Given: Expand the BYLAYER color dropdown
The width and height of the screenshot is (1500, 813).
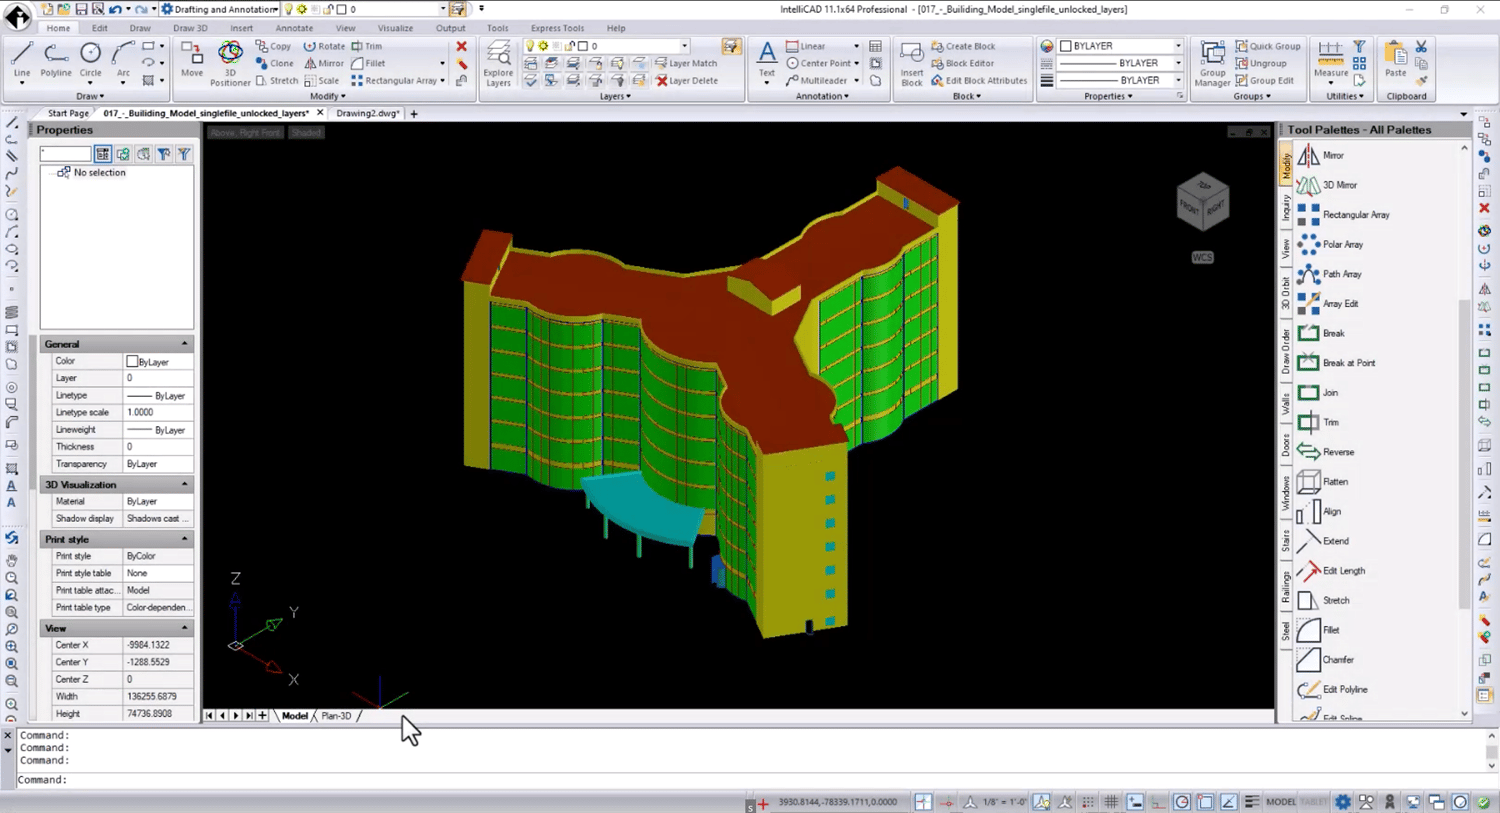Looking at the screenshot, I should [x=1178, y=46].
